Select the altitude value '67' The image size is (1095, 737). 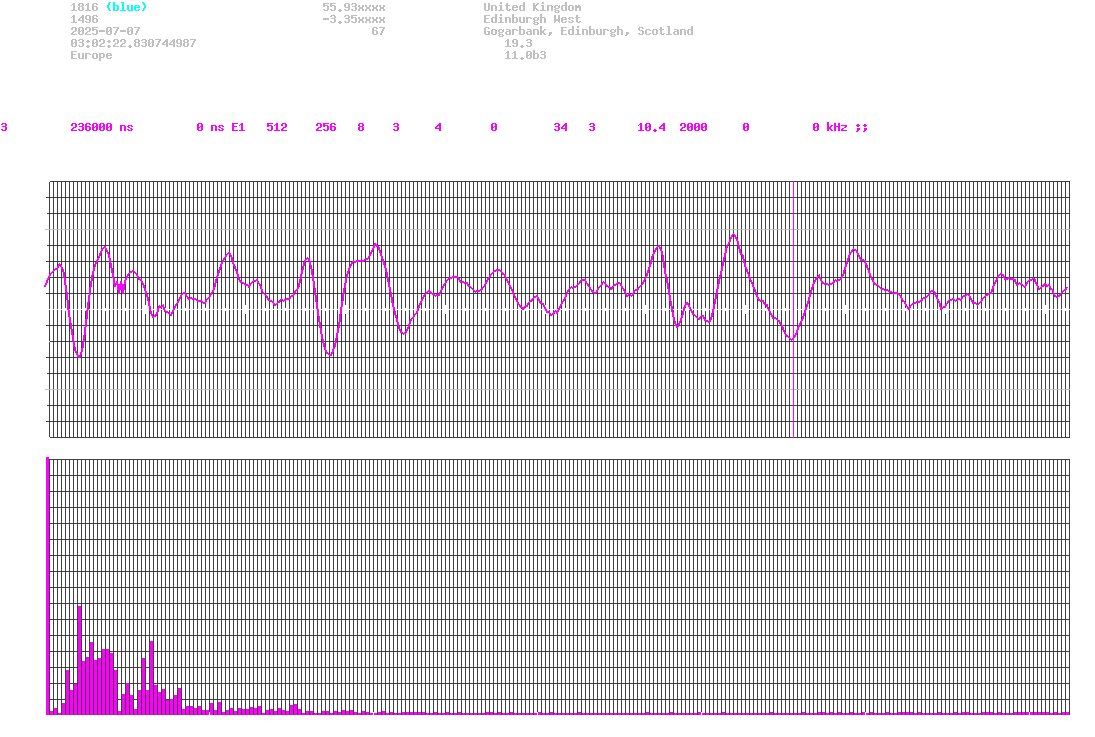378,31
